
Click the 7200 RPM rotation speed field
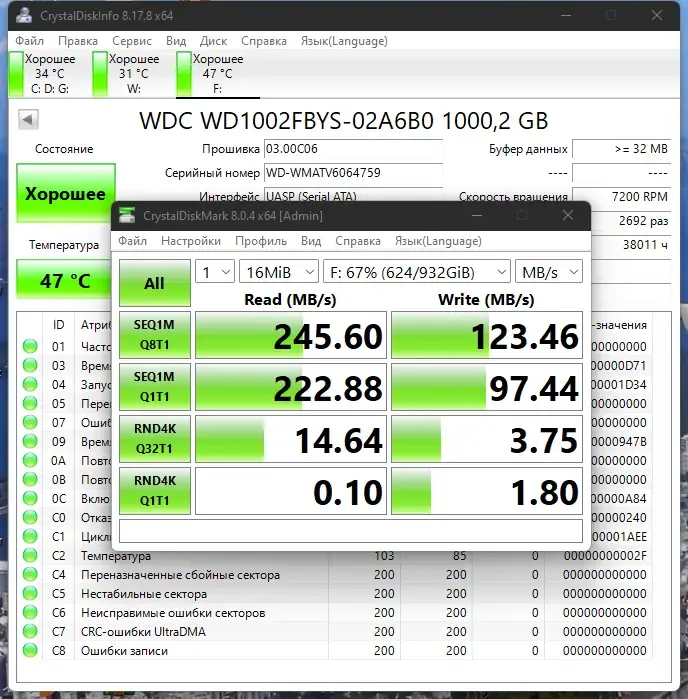(621, 197)
